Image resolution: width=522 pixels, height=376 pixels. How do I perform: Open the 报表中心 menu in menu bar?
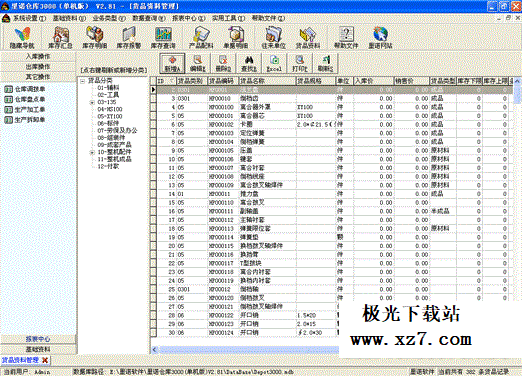[189, 18]
